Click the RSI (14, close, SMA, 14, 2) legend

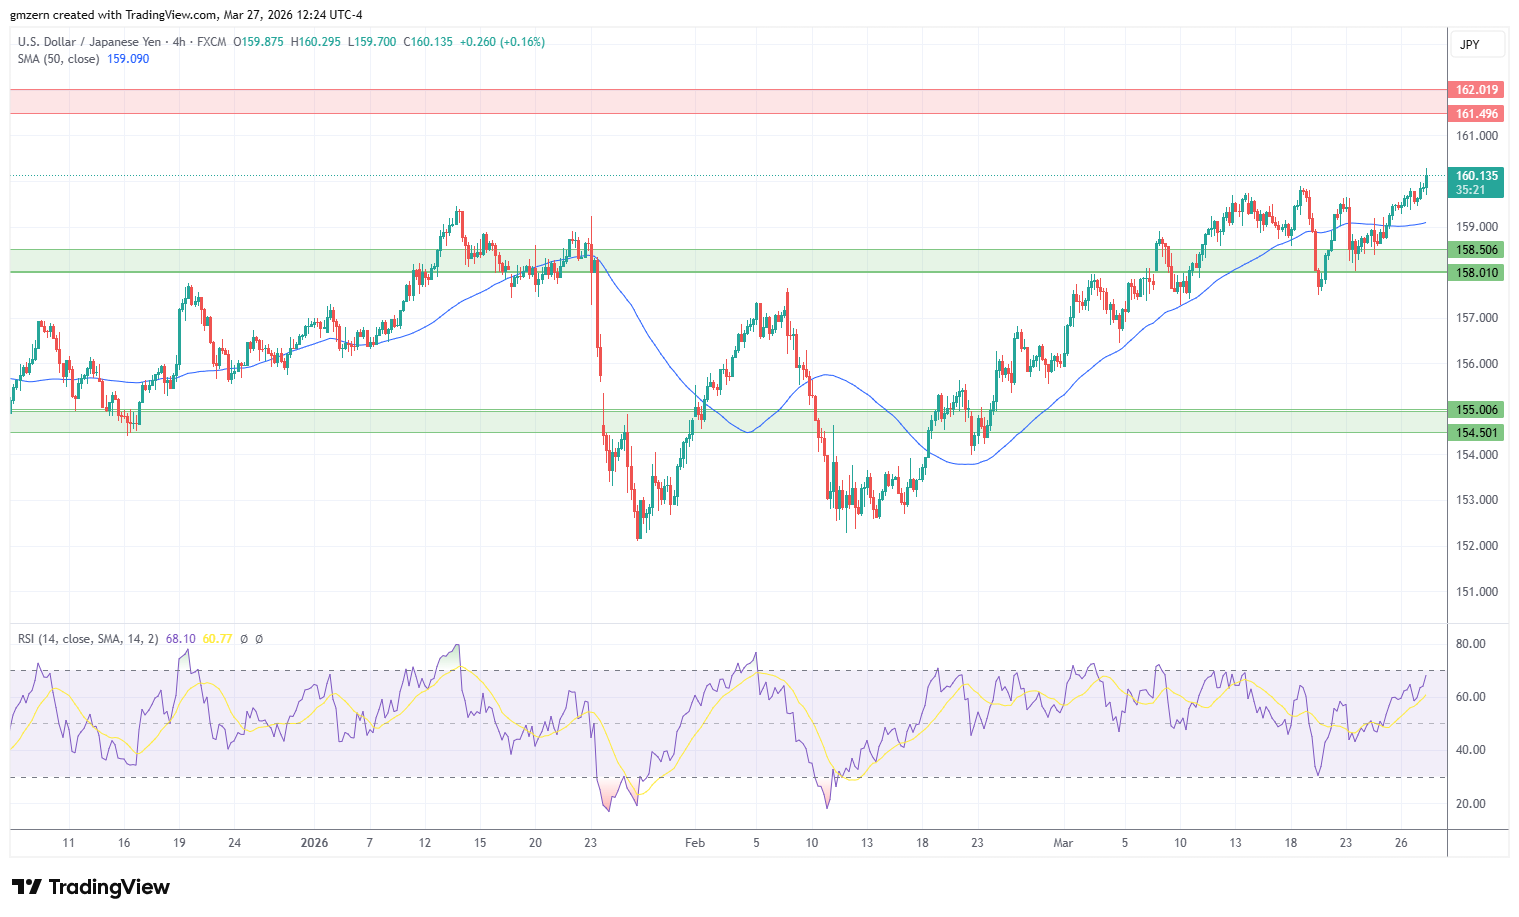(88, 638)
